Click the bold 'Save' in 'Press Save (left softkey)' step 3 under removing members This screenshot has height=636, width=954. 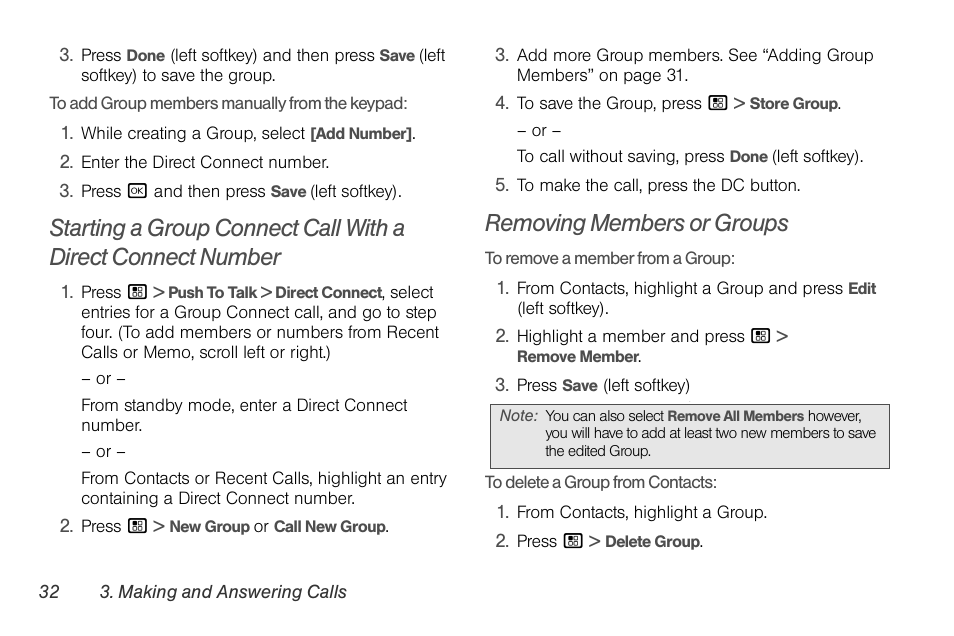[x=580, y=386]
